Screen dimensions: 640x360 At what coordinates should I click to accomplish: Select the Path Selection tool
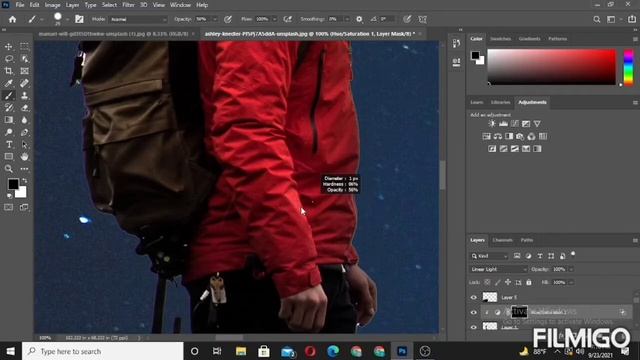[24, 144]
